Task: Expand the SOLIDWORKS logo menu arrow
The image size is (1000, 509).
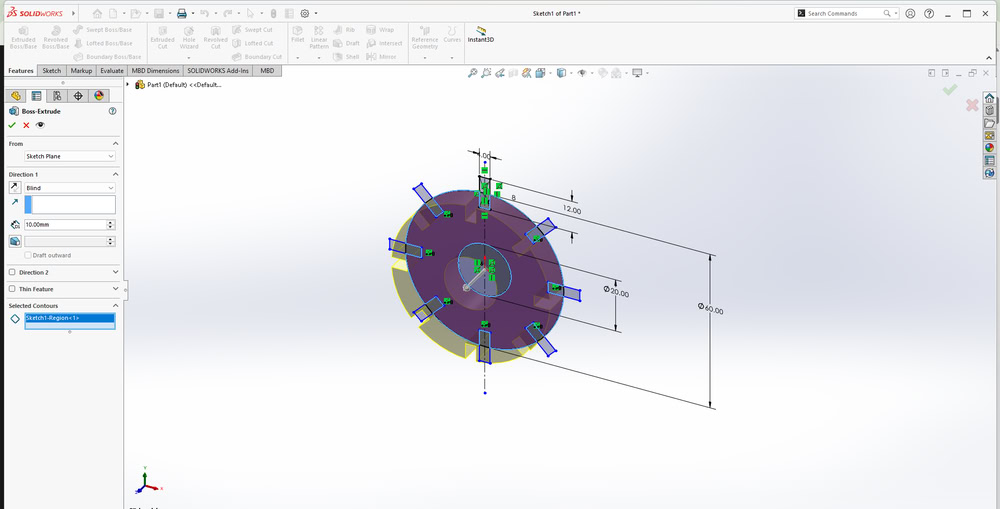Action: 73,13
